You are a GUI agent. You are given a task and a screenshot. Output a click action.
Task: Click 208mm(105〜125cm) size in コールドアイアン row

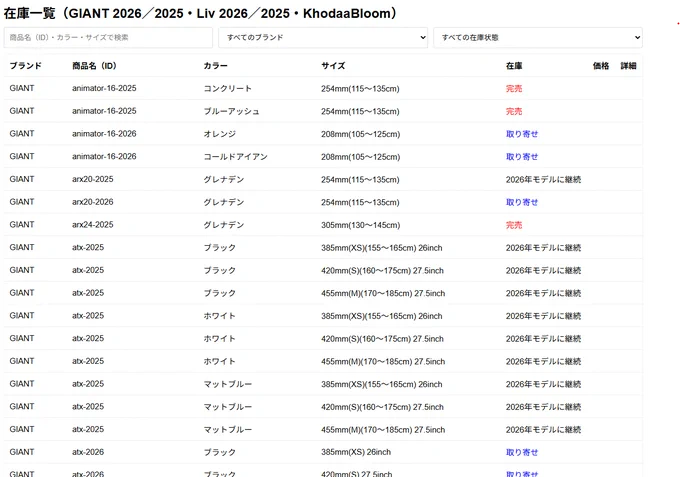coord(360,157)
